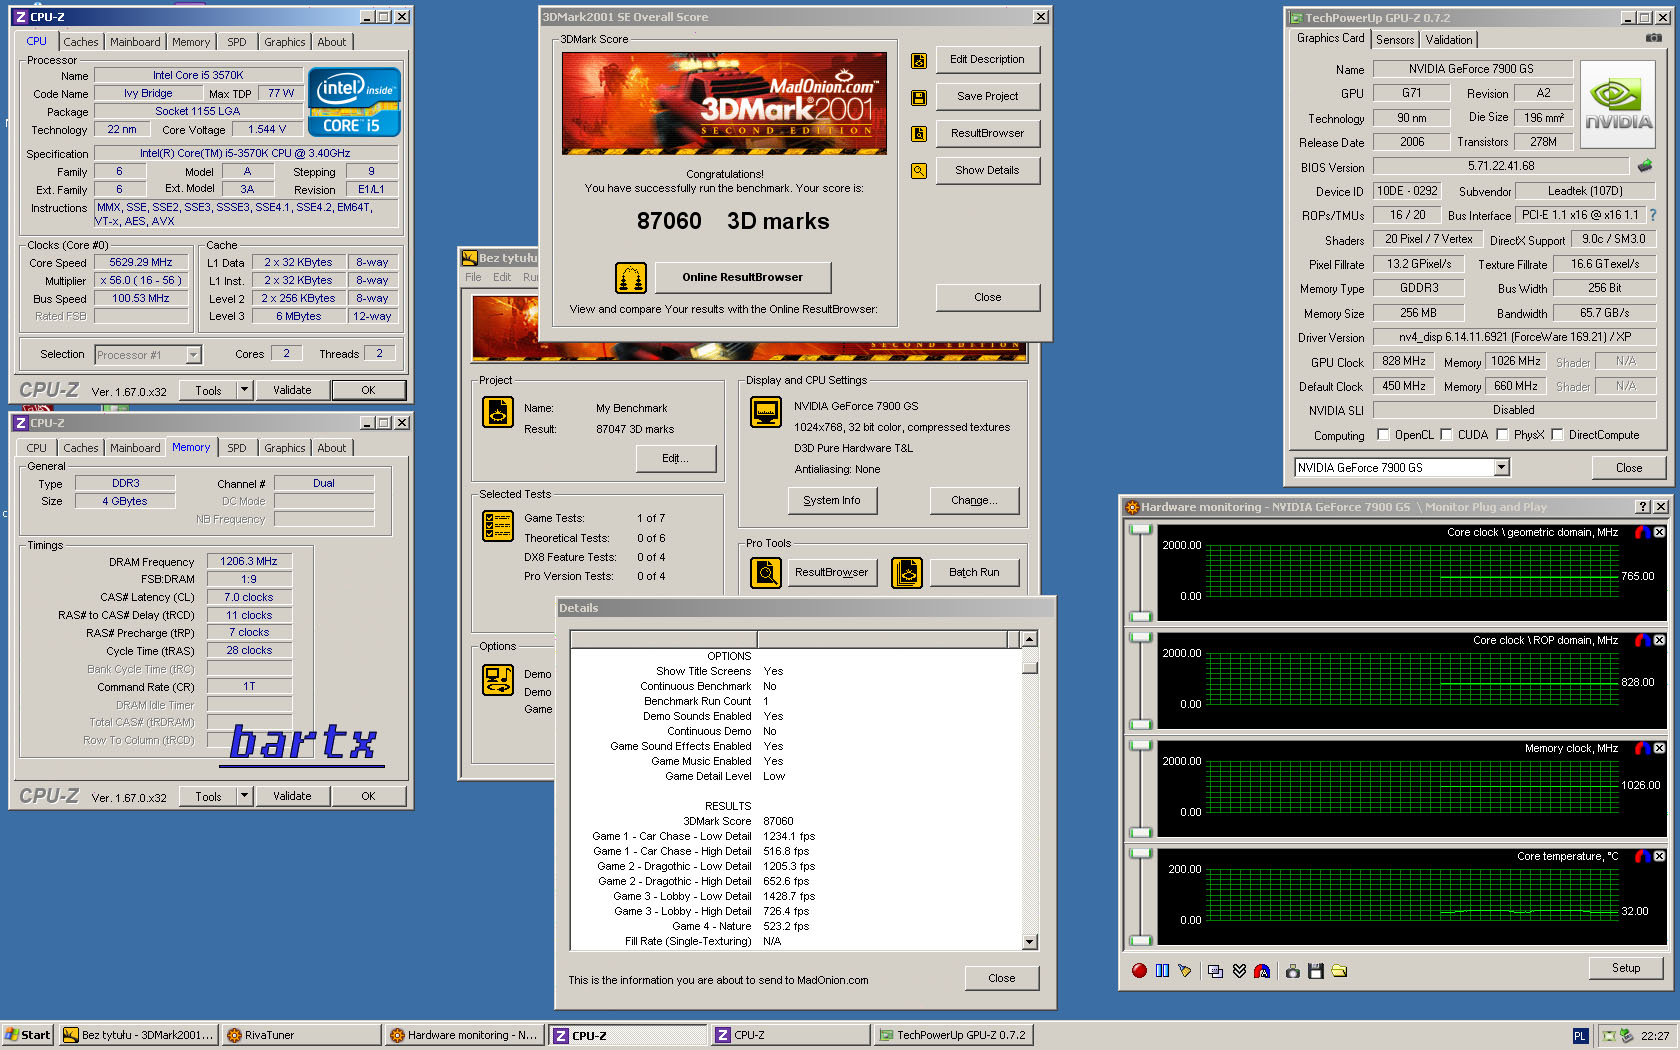1680x1050 pixels.
Task: Click the checklist icon in Selected Tests
Action: [x=498, y=526]
